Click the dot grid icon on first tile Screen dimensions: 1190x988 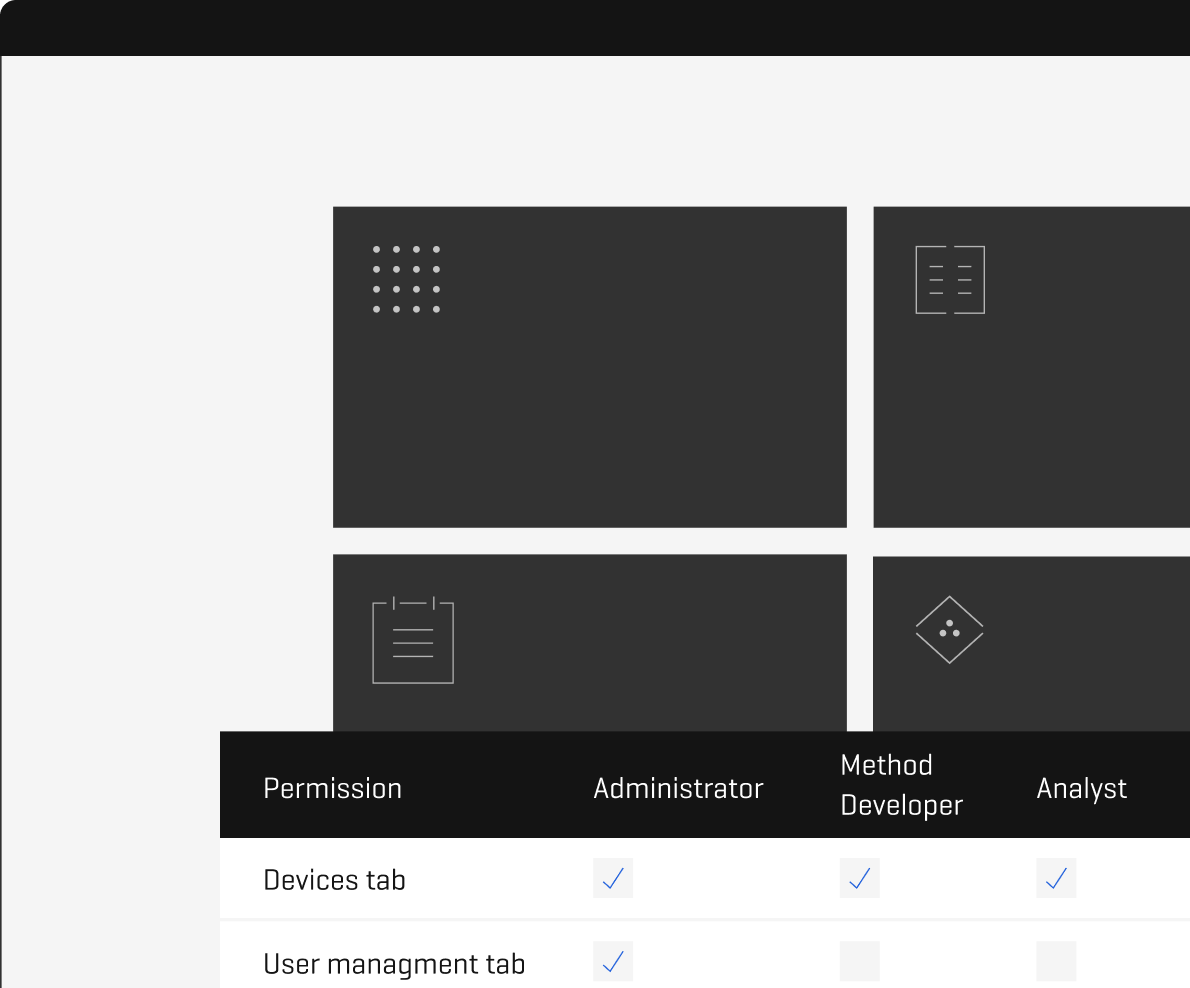pyautogui.click(x=406, y=279)
